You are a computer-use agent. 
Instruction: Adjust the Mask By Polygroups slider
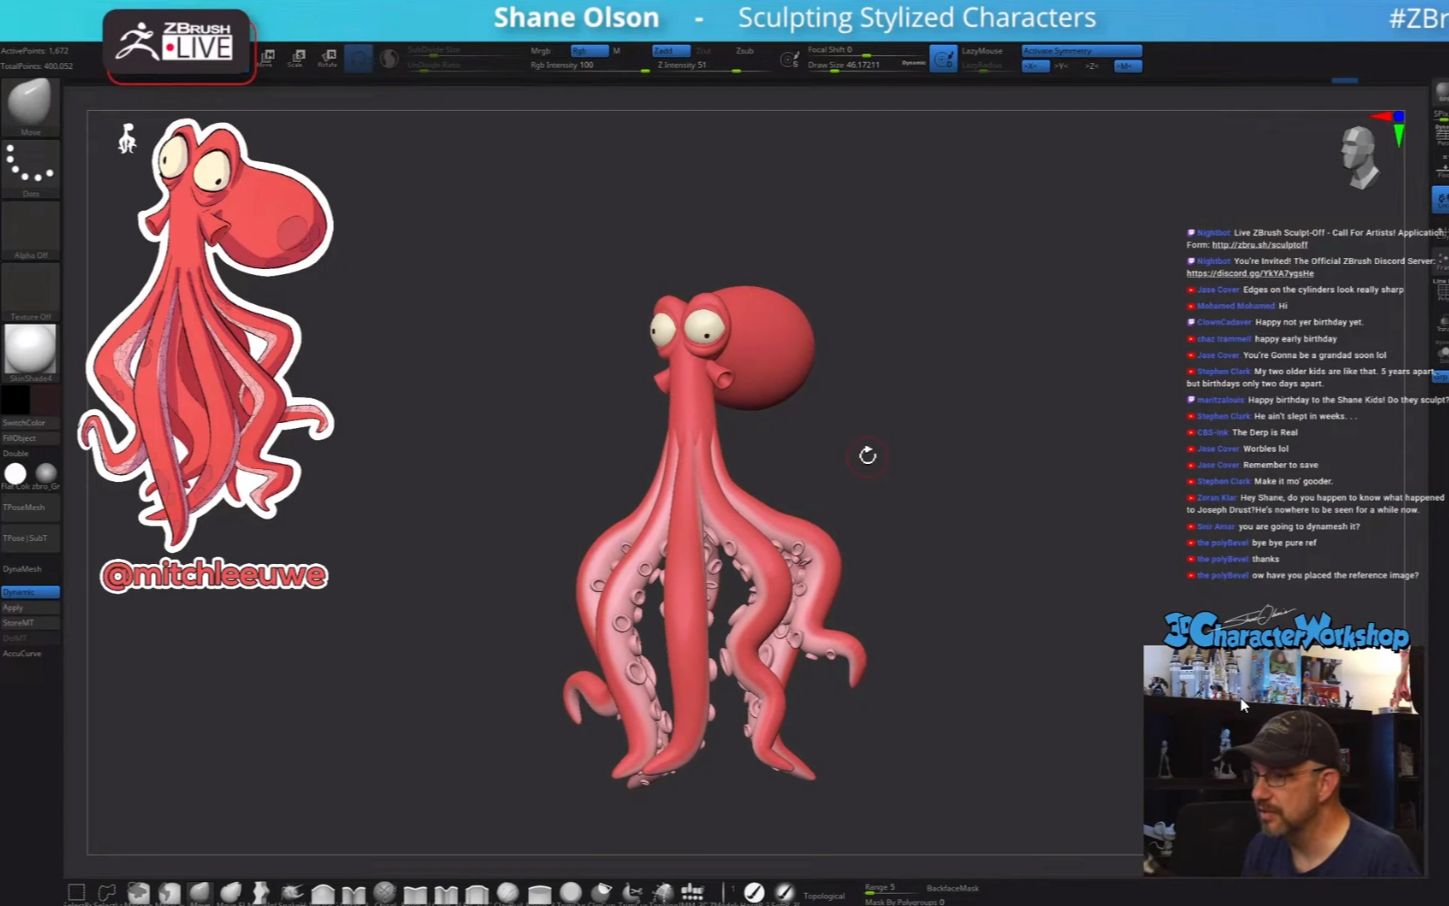[x=905, y=901]
